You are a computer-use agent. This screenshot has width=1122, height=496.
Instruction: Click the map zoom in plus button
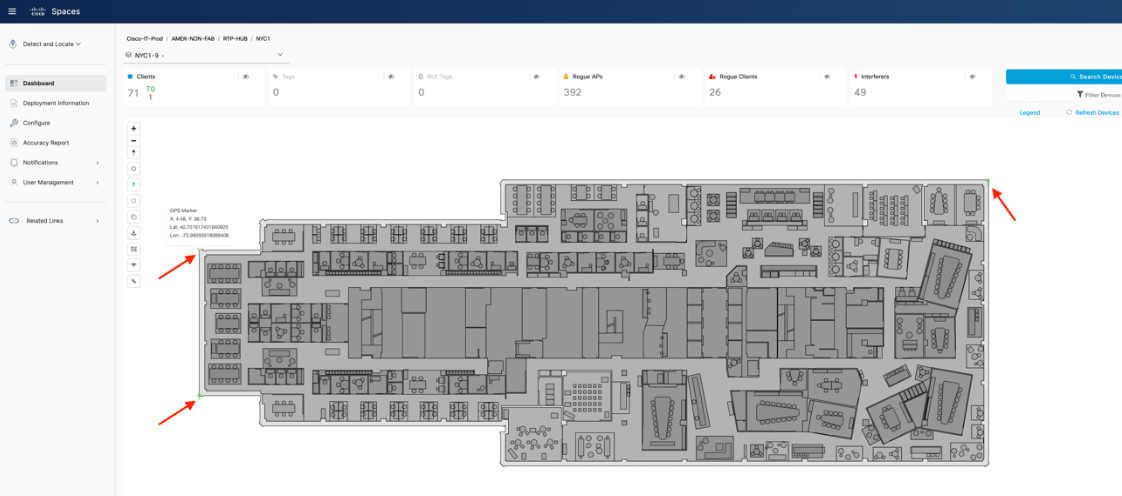tap(134, 129)
